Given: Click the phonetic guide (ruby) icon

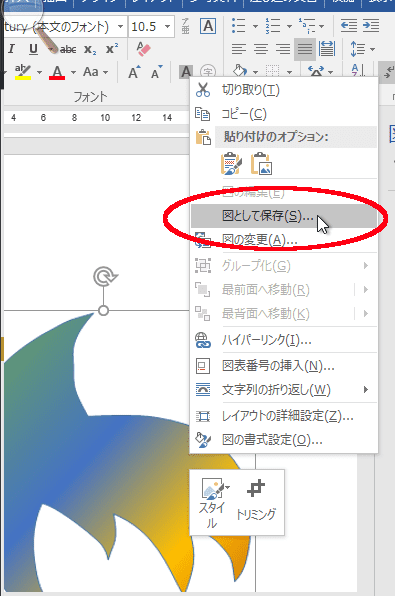Looking at the screenshot, I should [x=186, y=26].
